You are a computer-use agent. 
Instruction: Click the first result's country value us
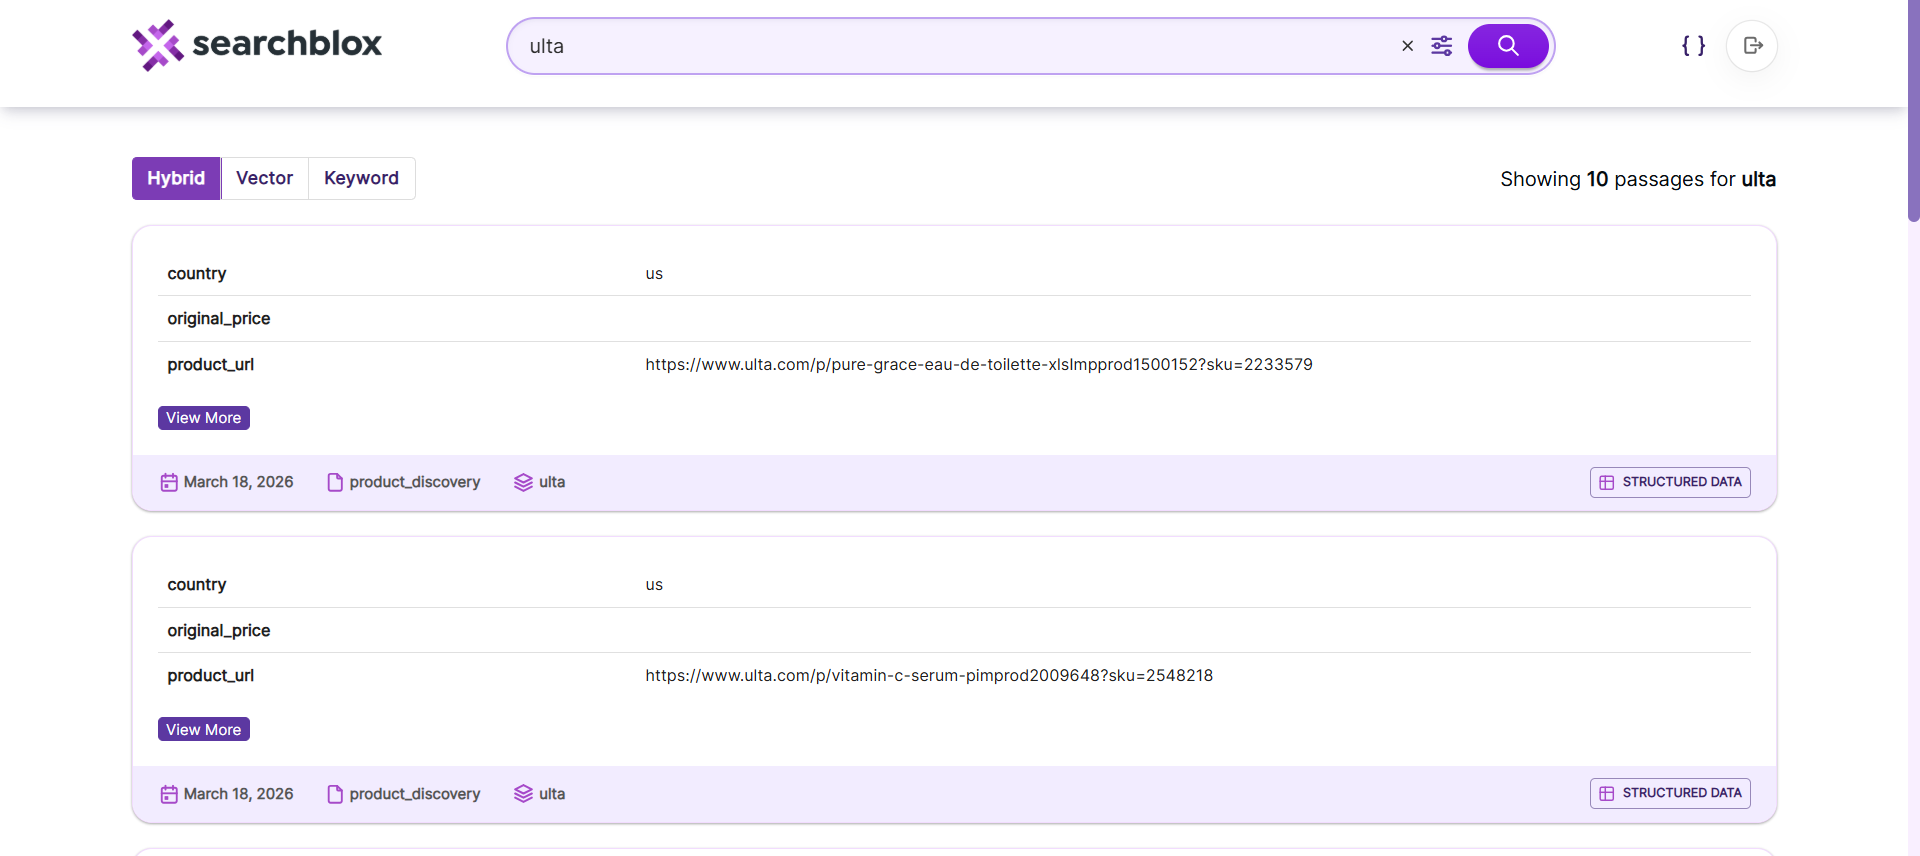pyautogui.click(x=654, y=274)
